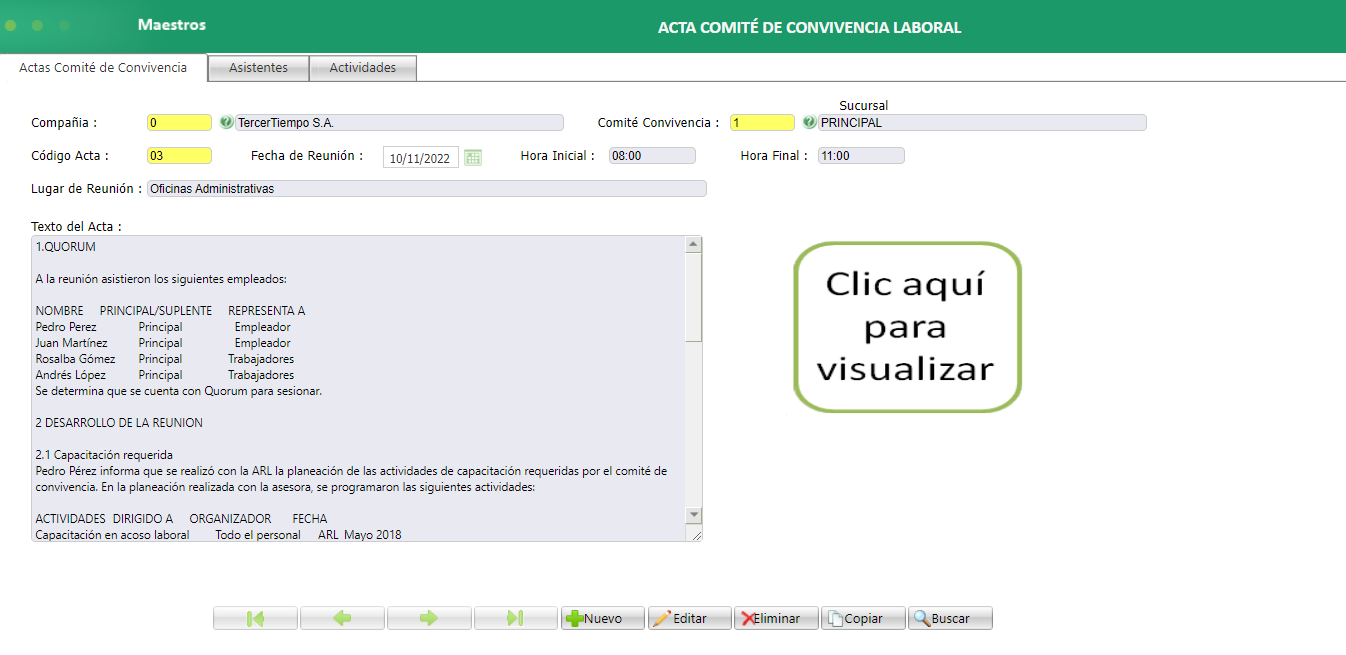Click the help icon beside the Compañia field
Viewport: 1346px width, 655px height.
[x=226, y=122]
